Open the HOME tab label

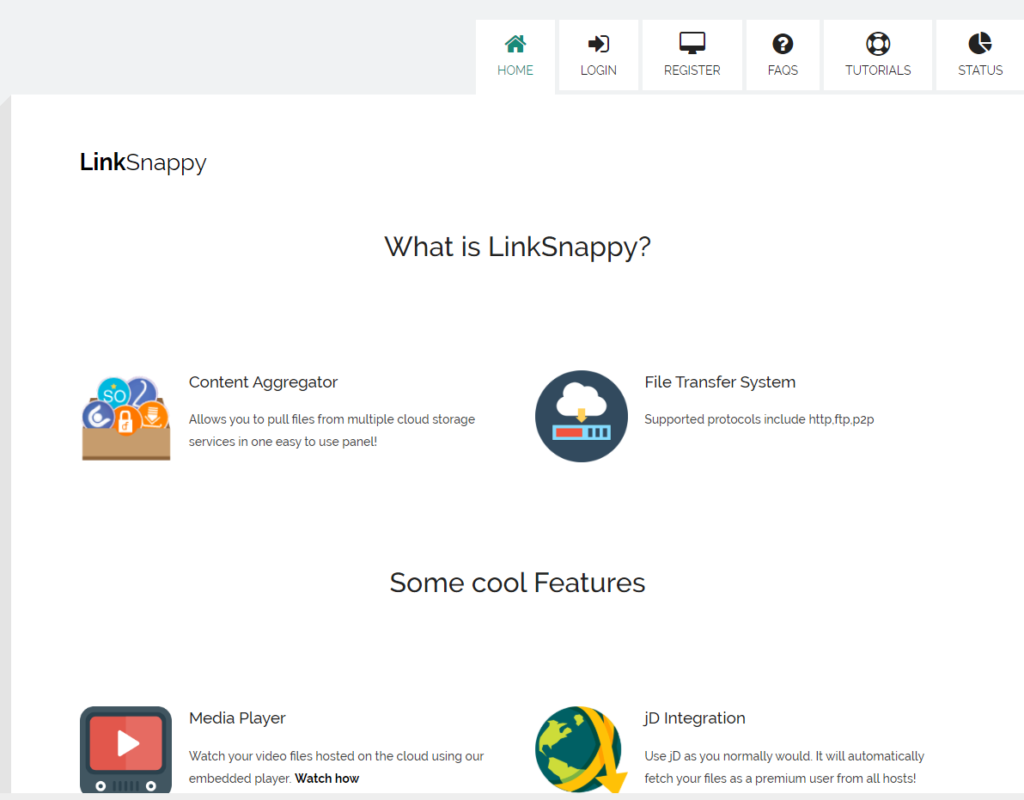[515, 71]
